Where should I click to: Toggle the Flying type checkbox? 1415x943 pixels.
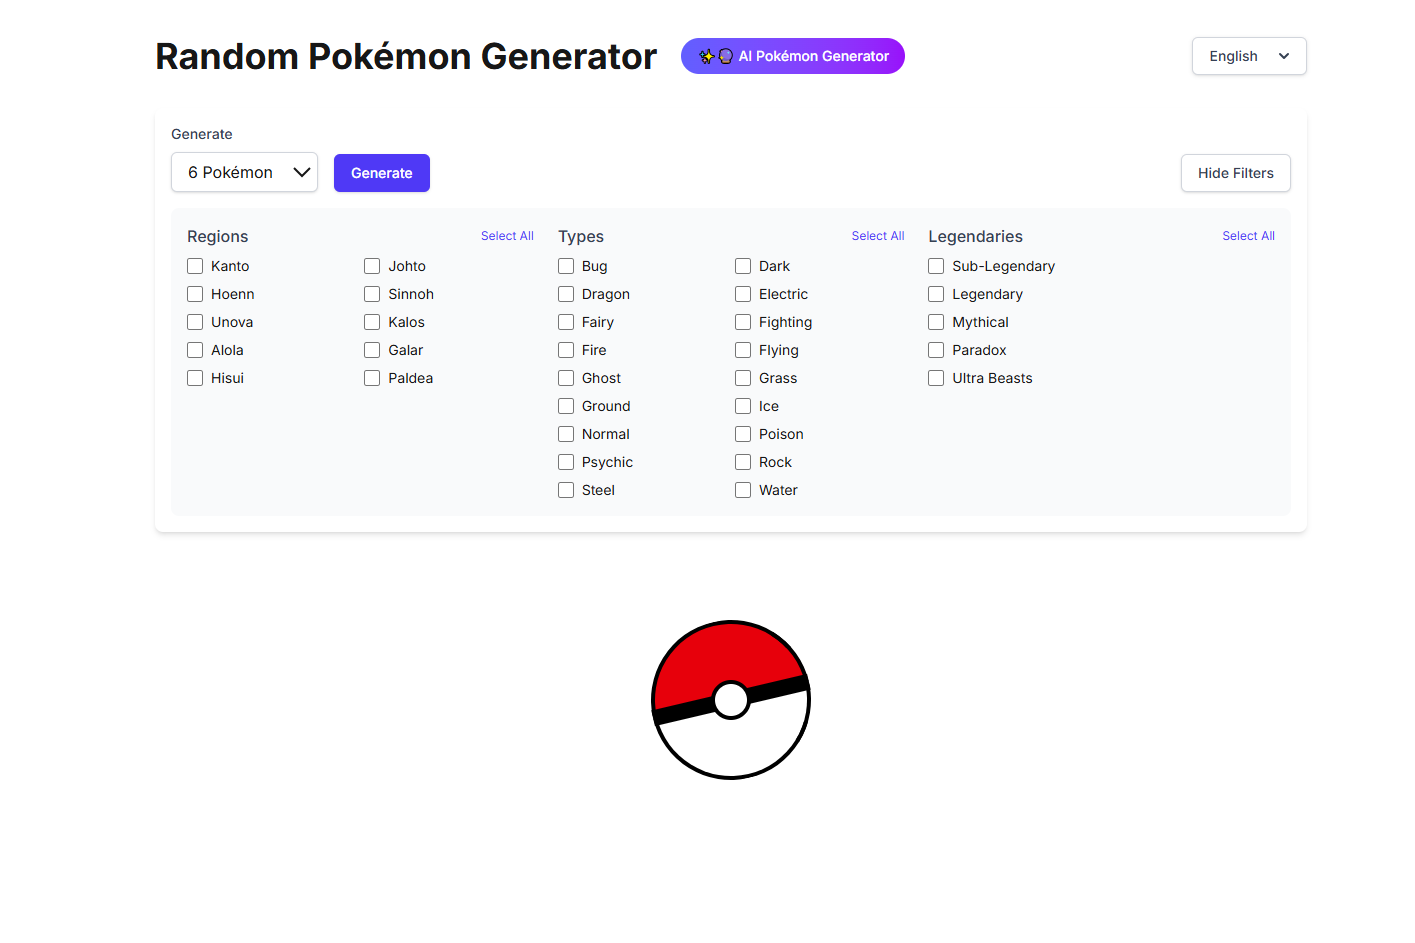(x=743, y=350)
